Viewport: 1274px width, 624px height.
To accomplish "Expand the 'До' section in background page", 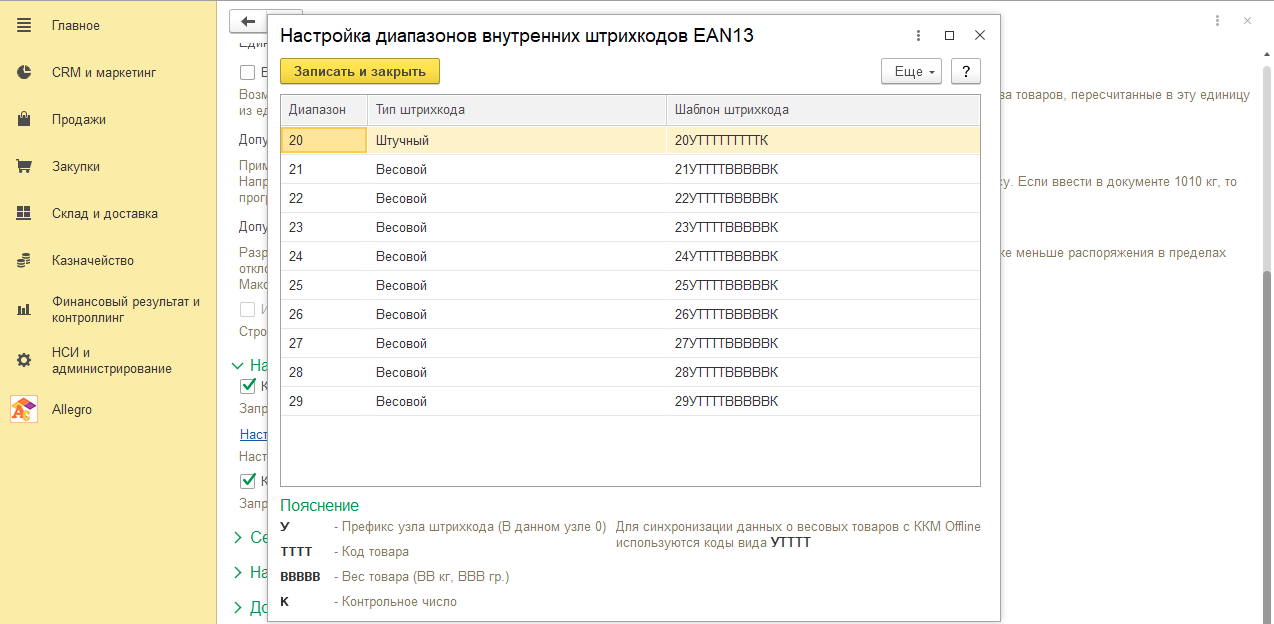I will 238,607.
